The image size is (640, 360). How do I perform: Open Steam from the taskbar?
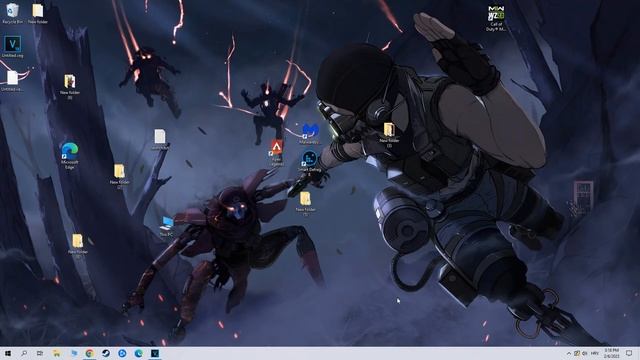[106, 353]
